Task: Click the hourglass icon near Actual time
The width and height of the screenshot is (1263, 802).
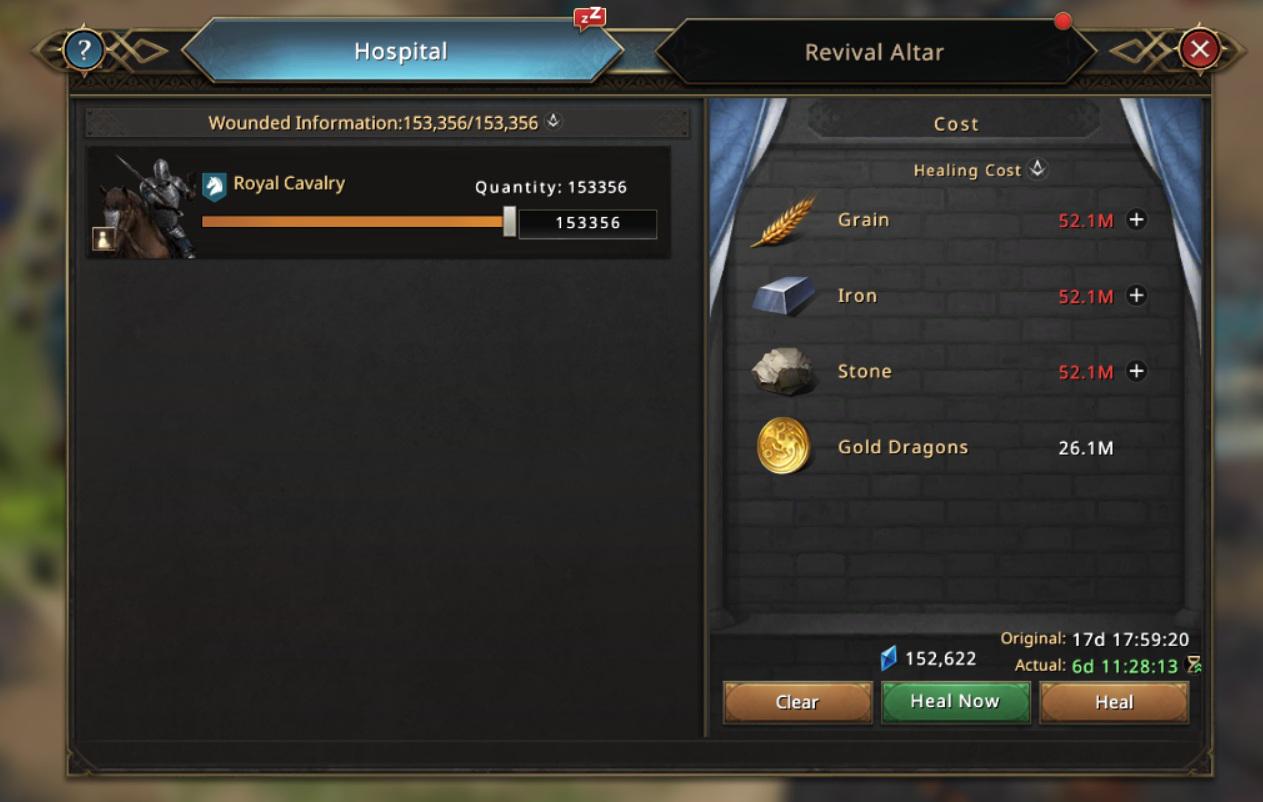Action: [x=1192, y=665]
